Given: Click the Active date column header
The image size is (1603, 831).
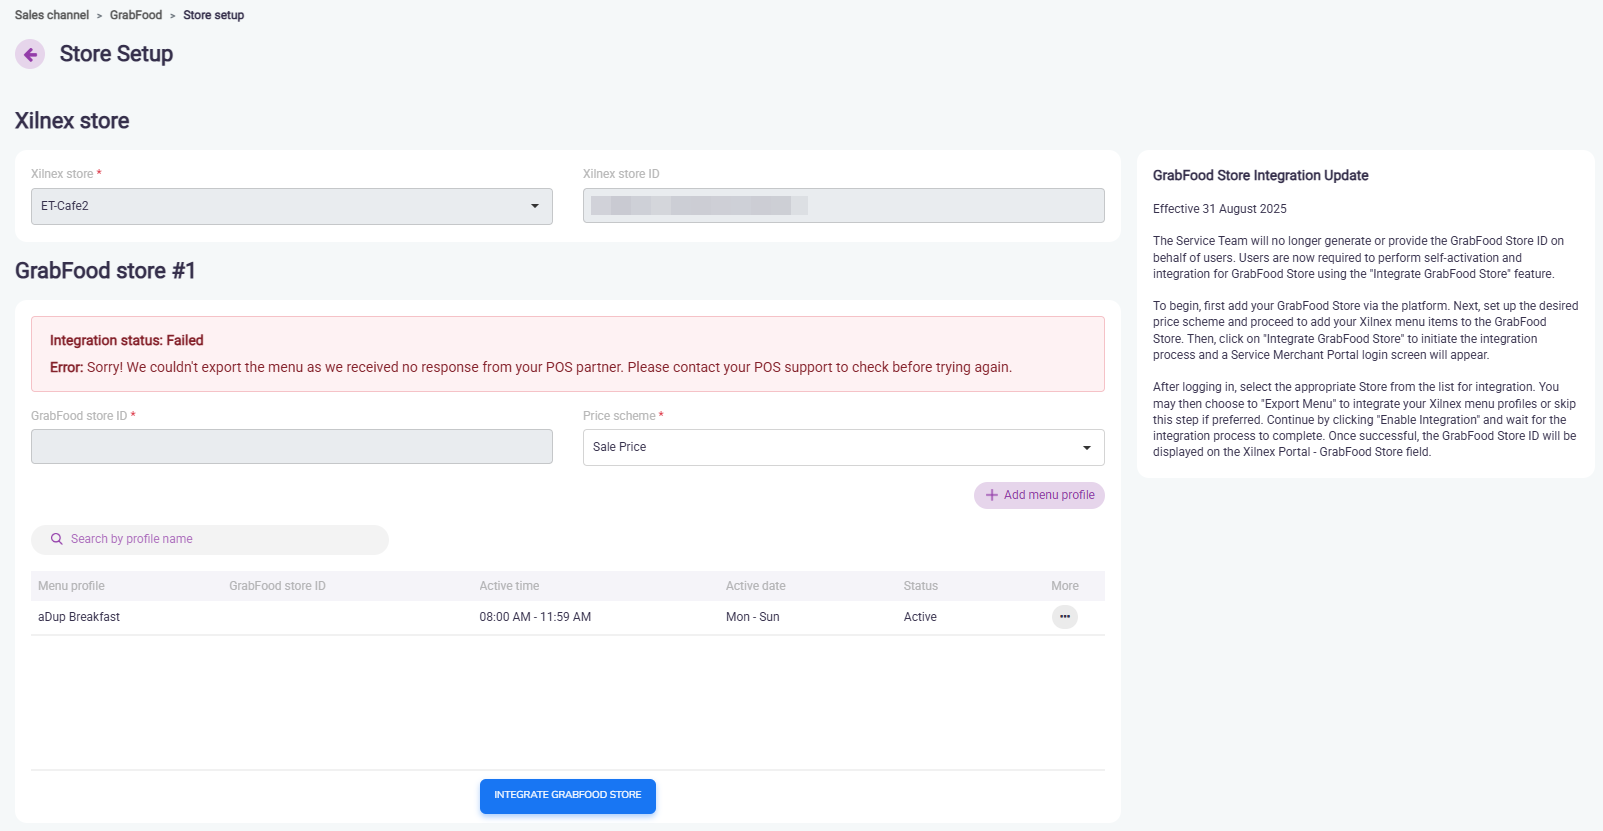Looking at the screenshot, I should tap(755, 586).
